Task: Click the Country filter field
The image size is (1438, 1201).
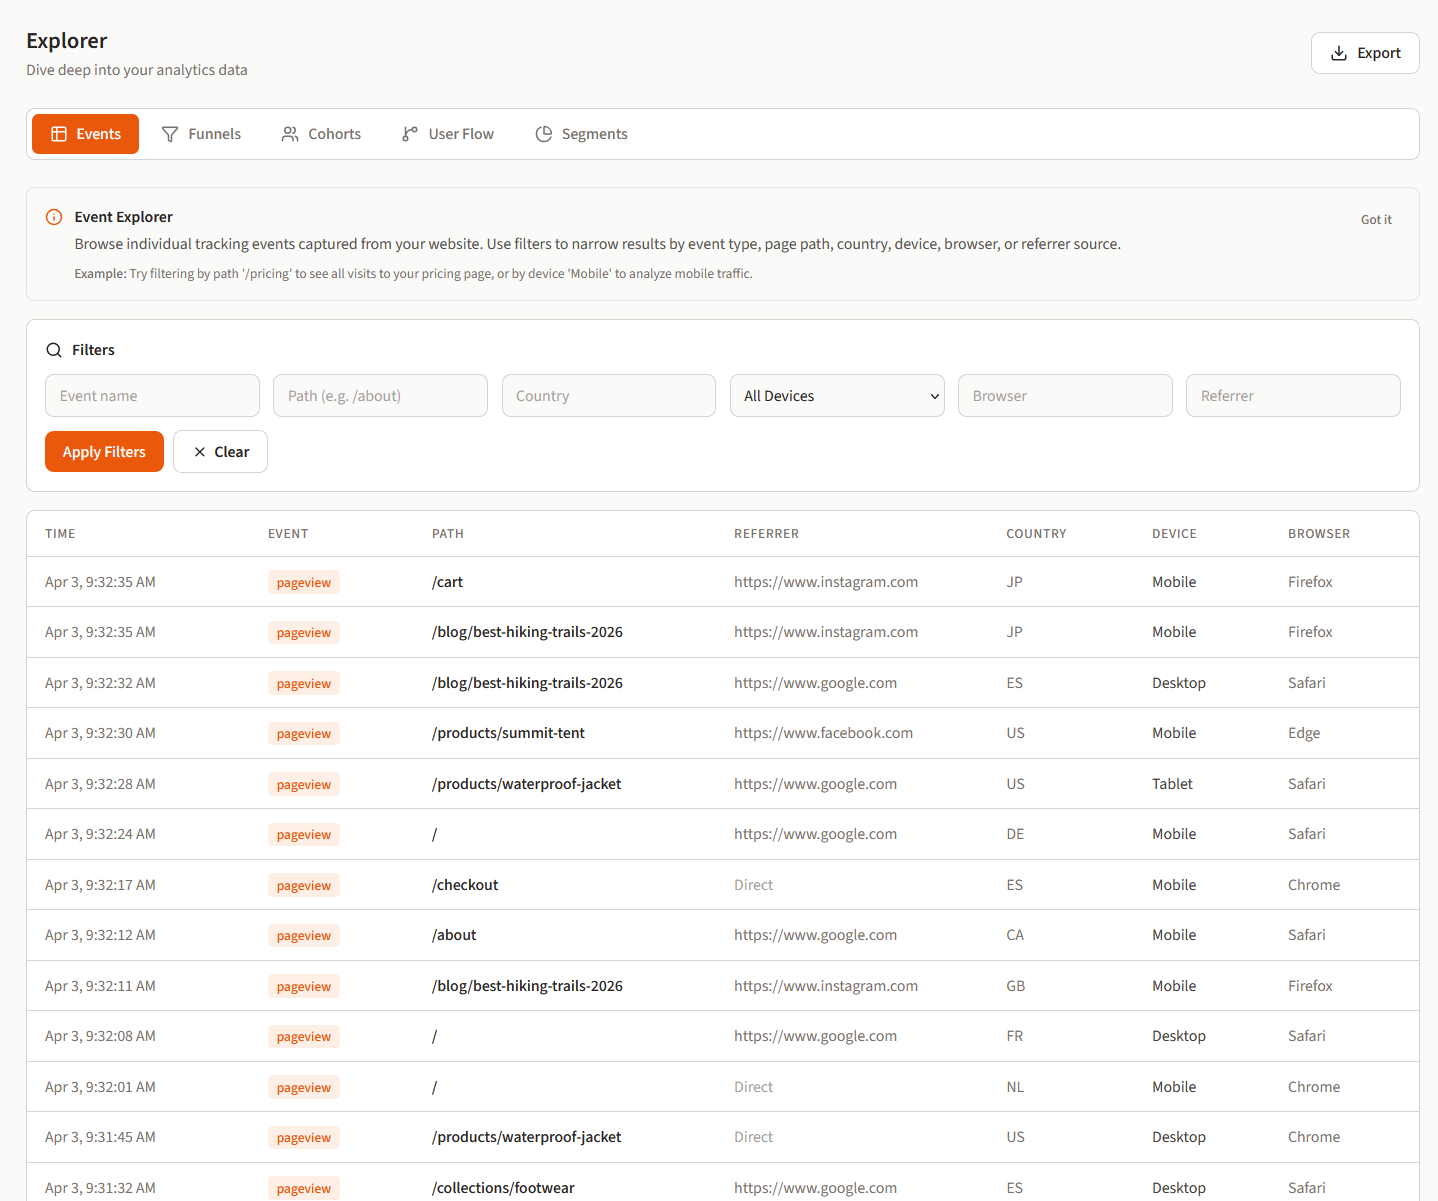Action: pos(608,395)
